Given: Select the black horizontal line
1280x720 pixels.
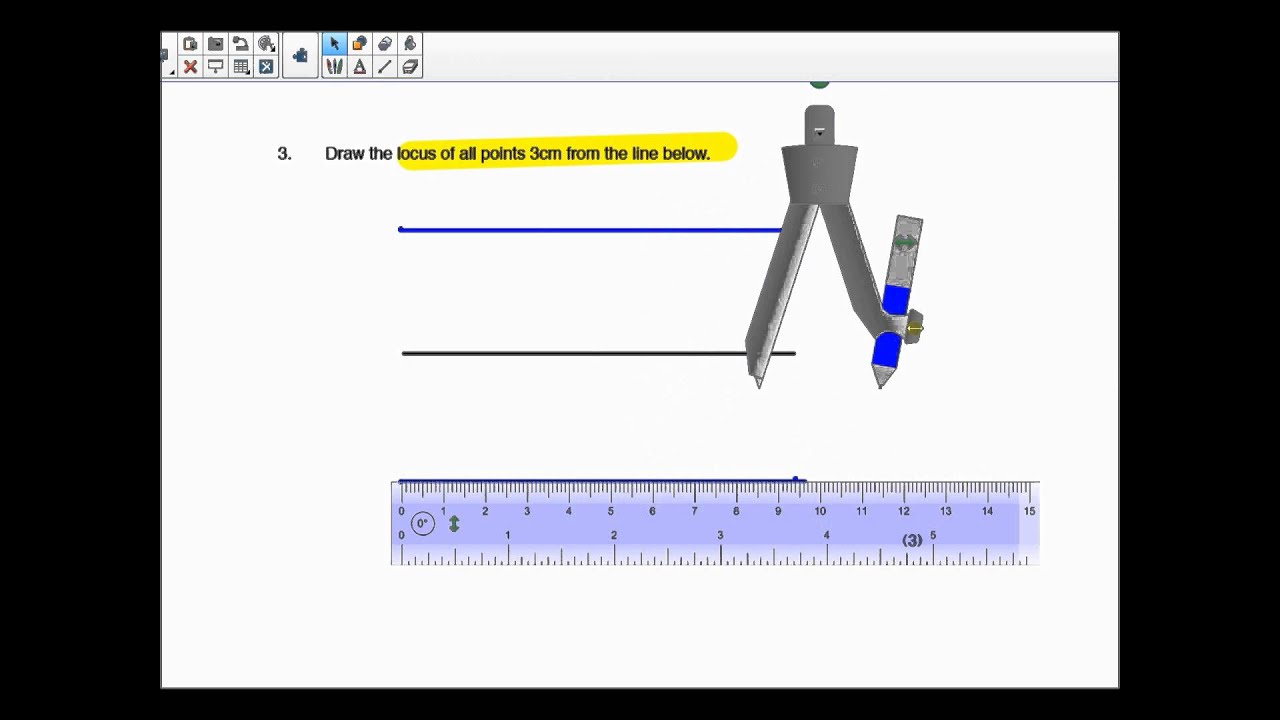Looking at the screenshot, I should [x=598, y=353].
